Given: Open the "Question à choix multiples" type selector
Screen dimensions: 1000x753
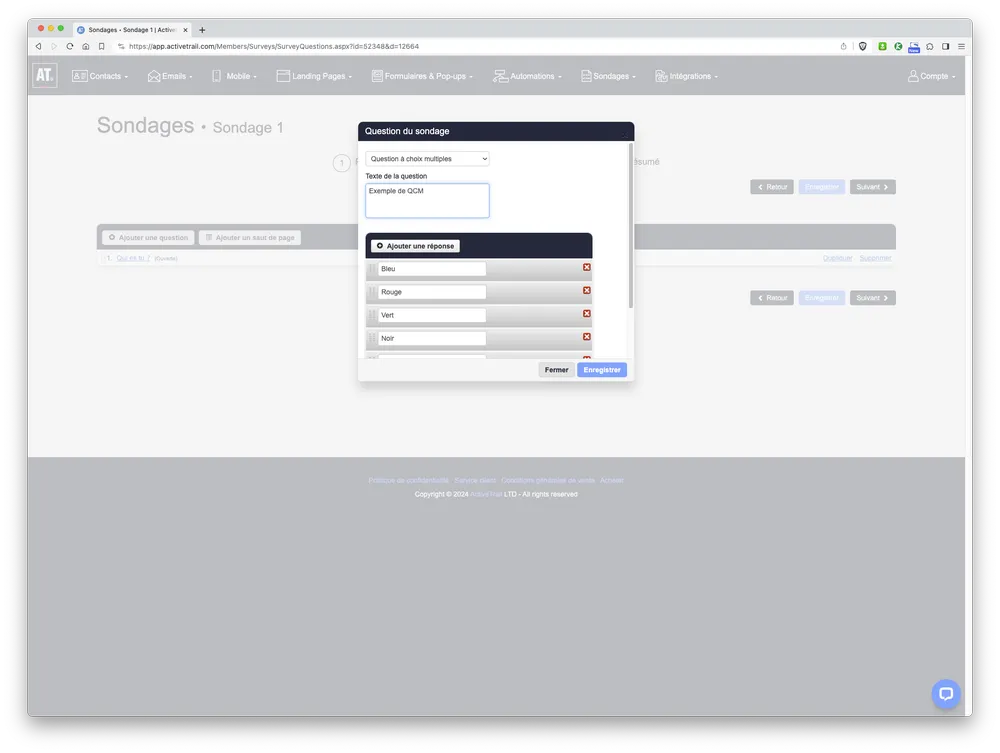Looking at the screenshot, I should tap(427, 158).
